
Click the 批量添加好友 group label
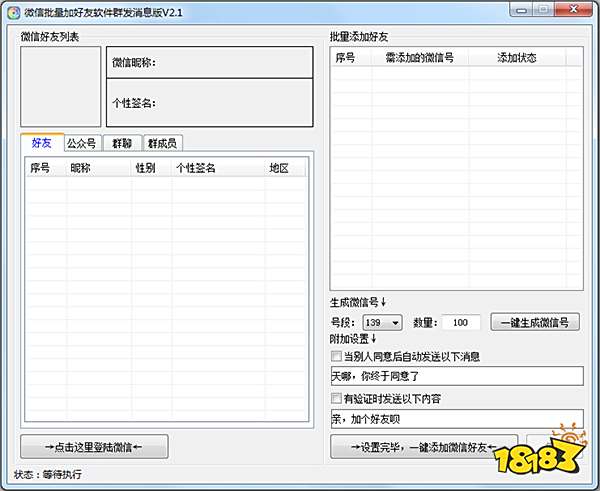click(359, 37)
